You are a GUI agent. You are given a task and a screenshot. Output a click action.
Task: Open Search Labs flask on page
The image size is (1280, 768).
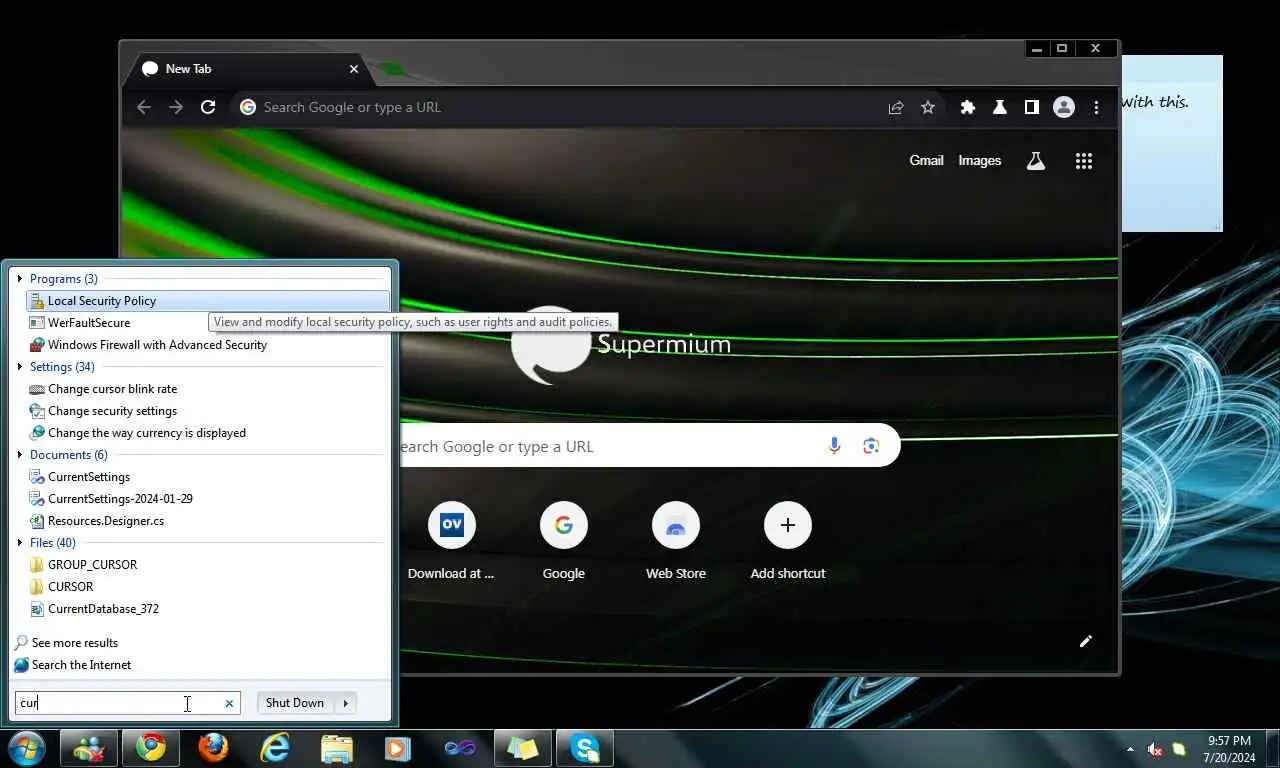(1036, 161)
